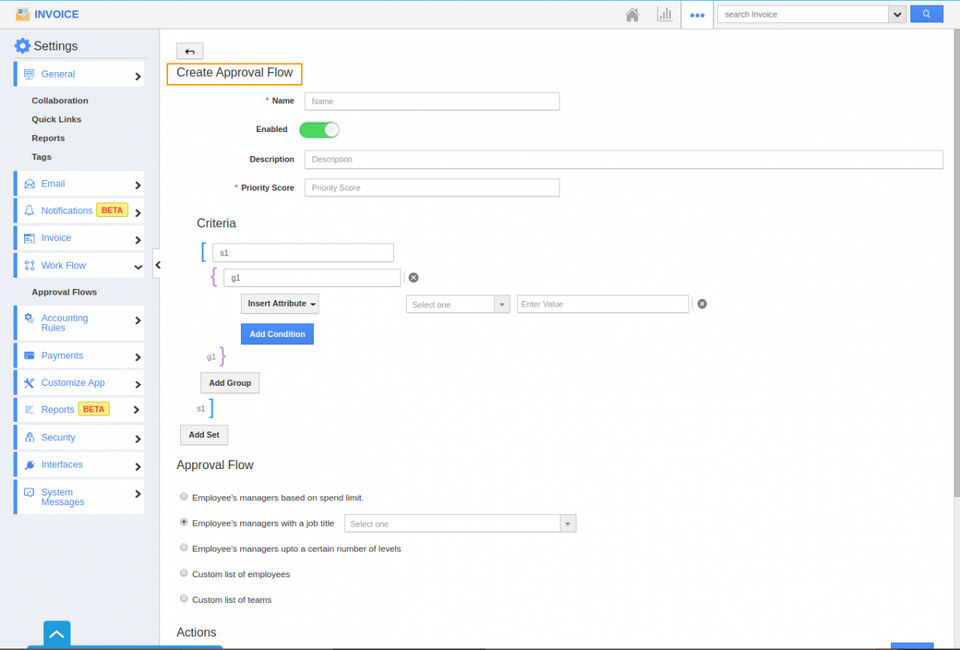
Task: Click the back arrow button
Action: pos(189,51)
